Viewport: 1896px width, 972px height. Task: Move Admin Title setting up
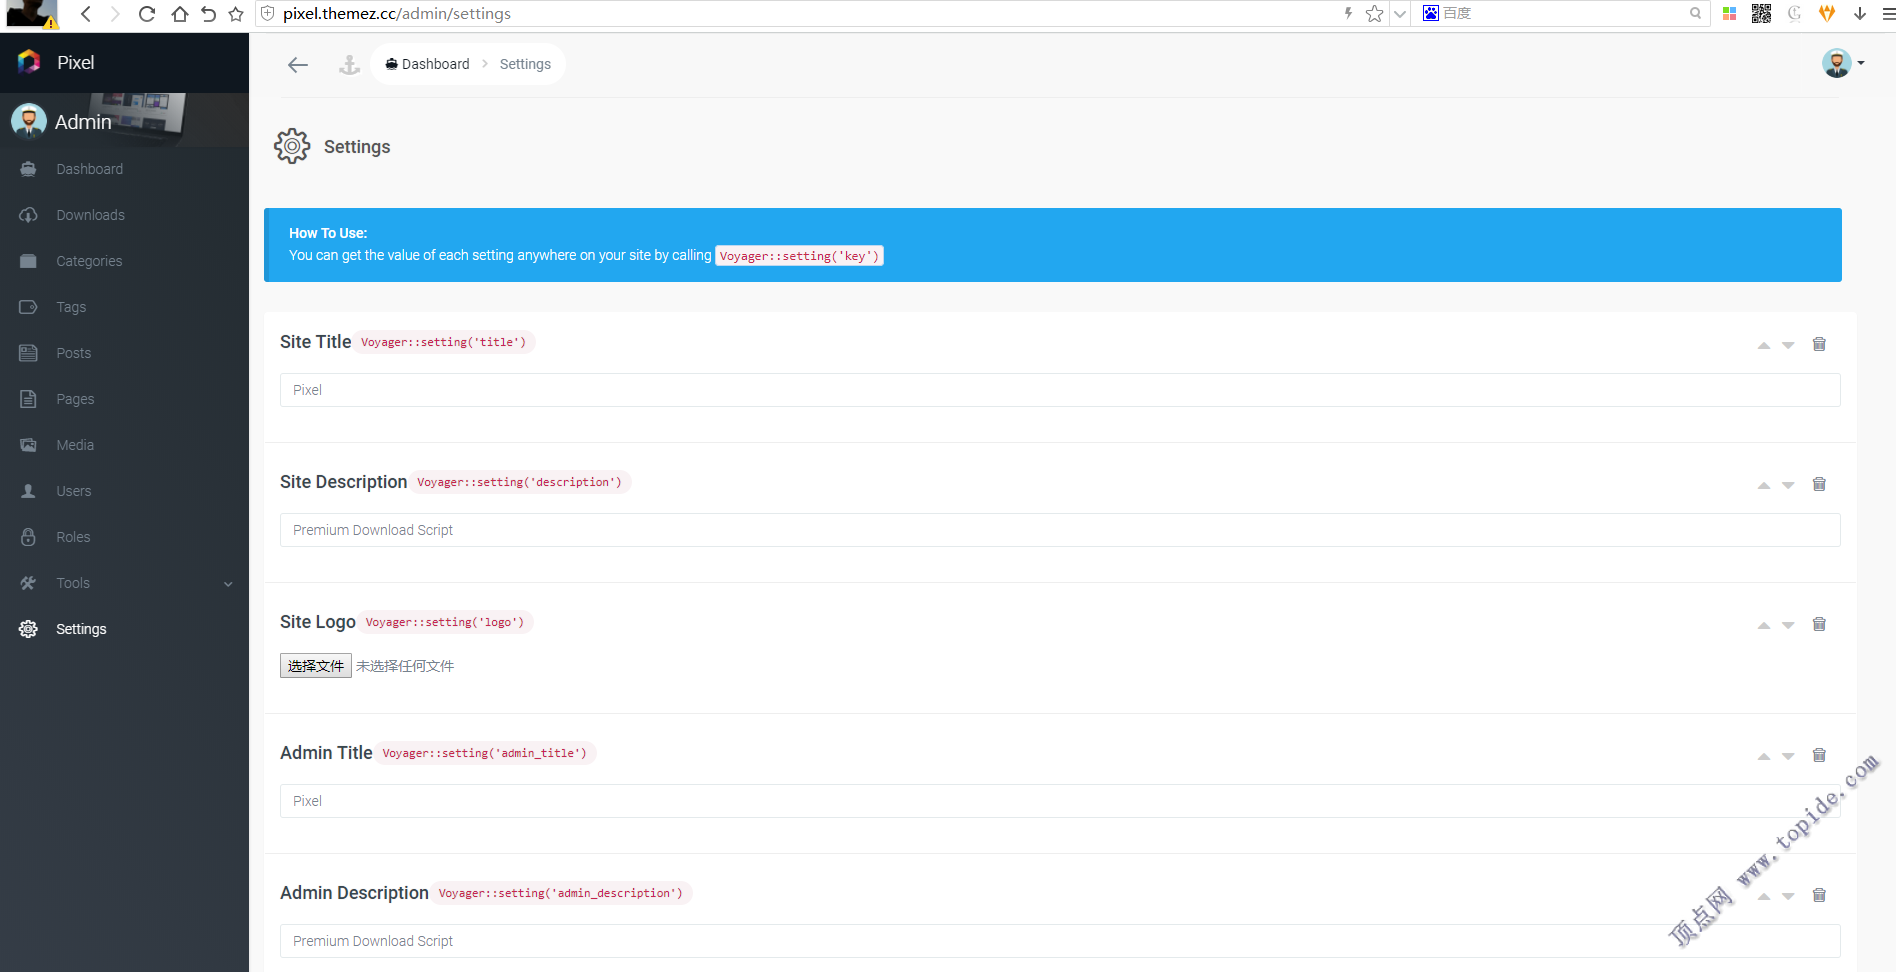1764,756
